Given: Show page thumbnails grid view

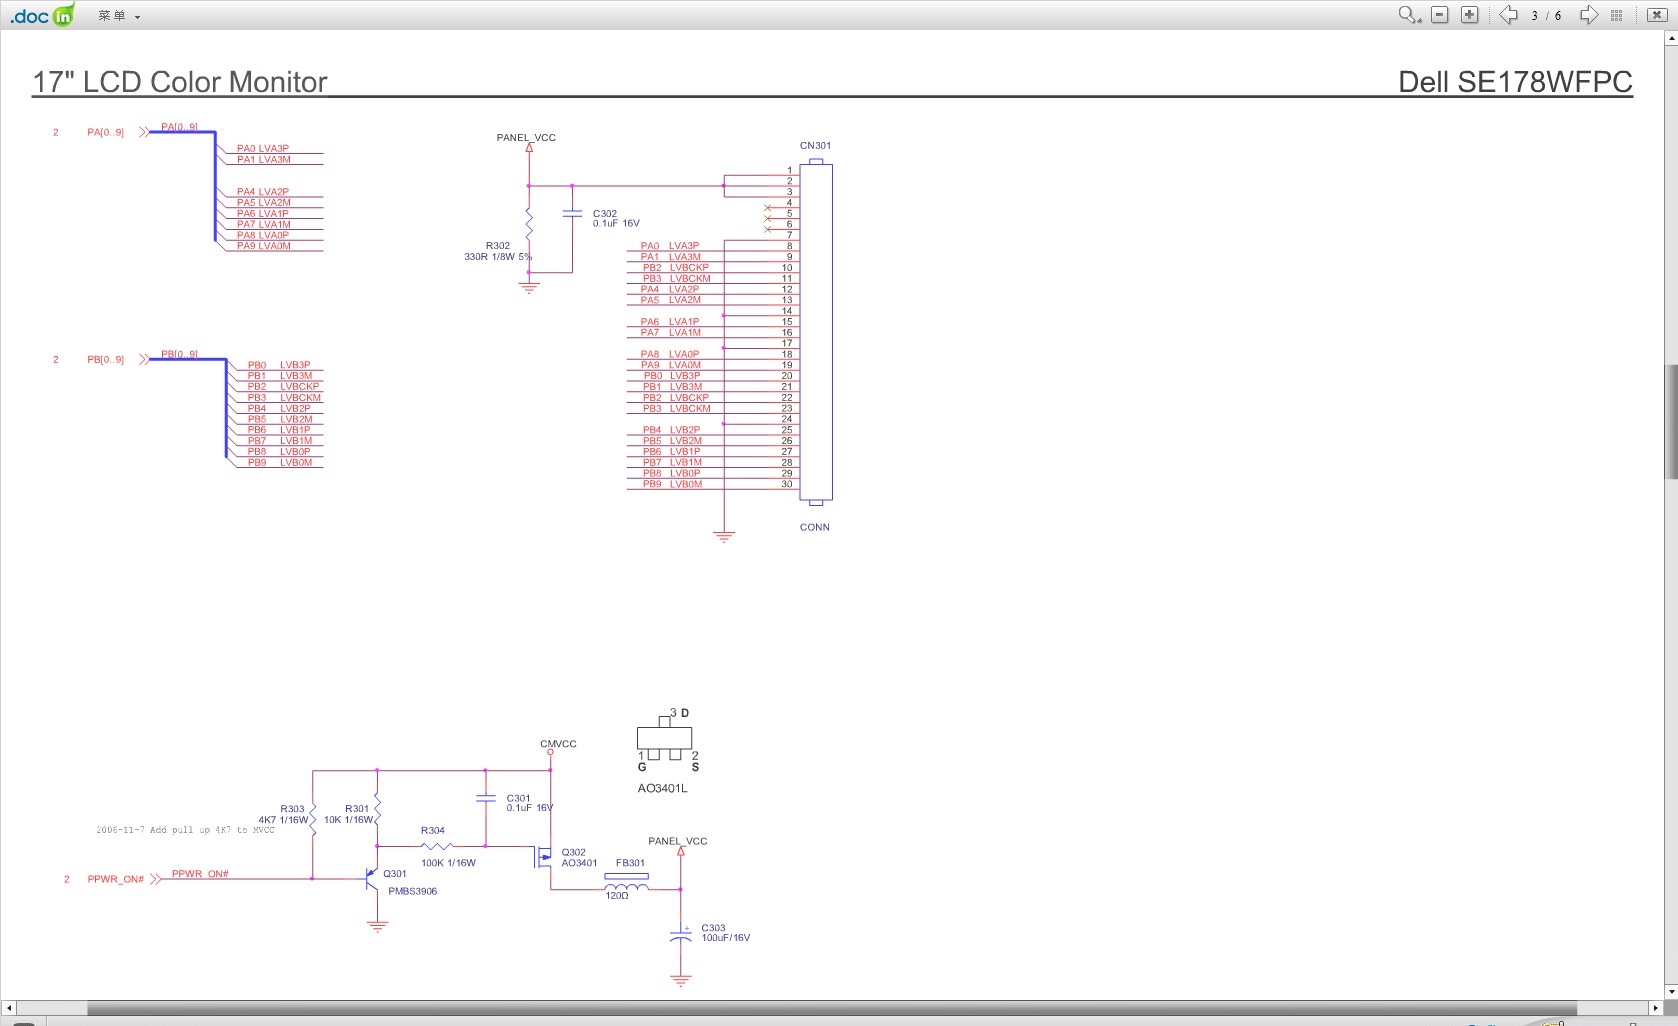Looking at the screenshot, I should tap(1617, 15).
